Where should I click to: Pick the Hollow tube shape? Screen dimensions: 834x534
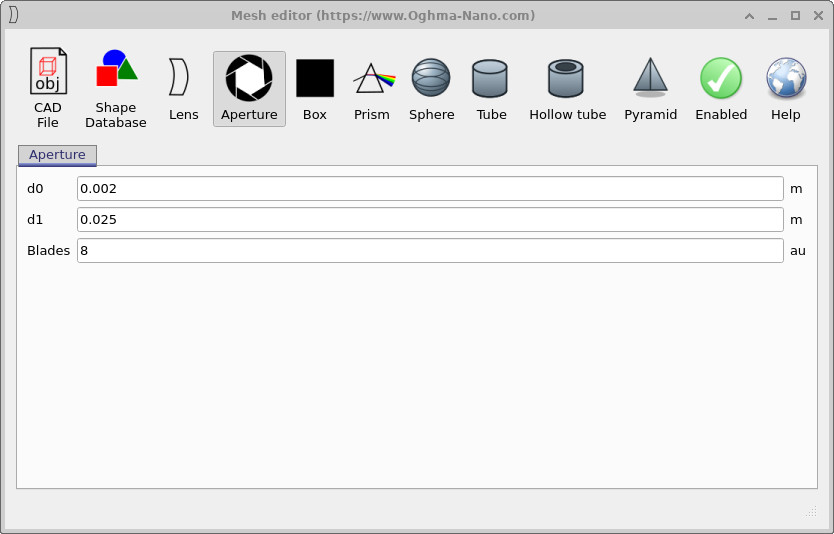[x=567, y=88]
